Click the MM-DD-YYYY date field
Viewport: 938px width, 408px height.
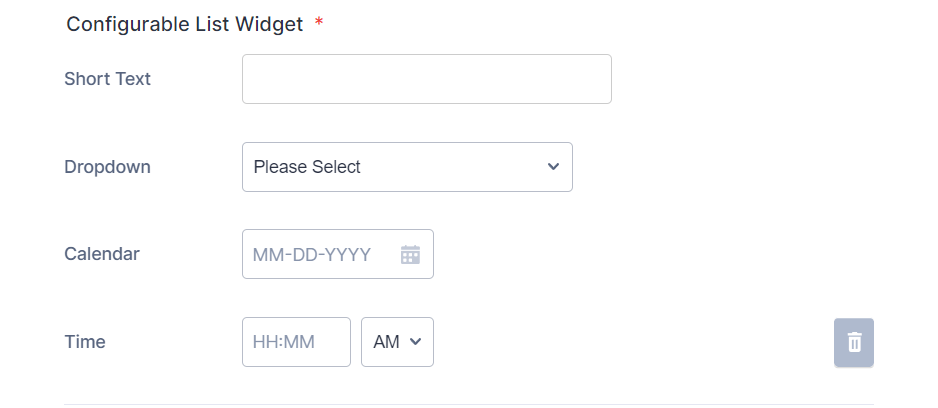(x=320, y=255)
